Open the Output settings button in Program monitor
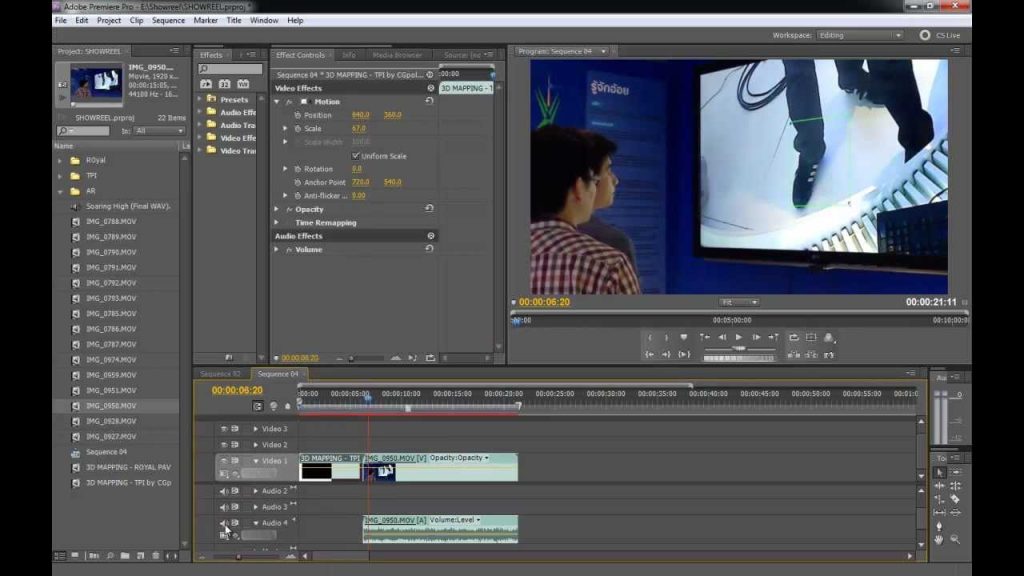This screenshot has height=576, width=1024. tap(829, 338)
